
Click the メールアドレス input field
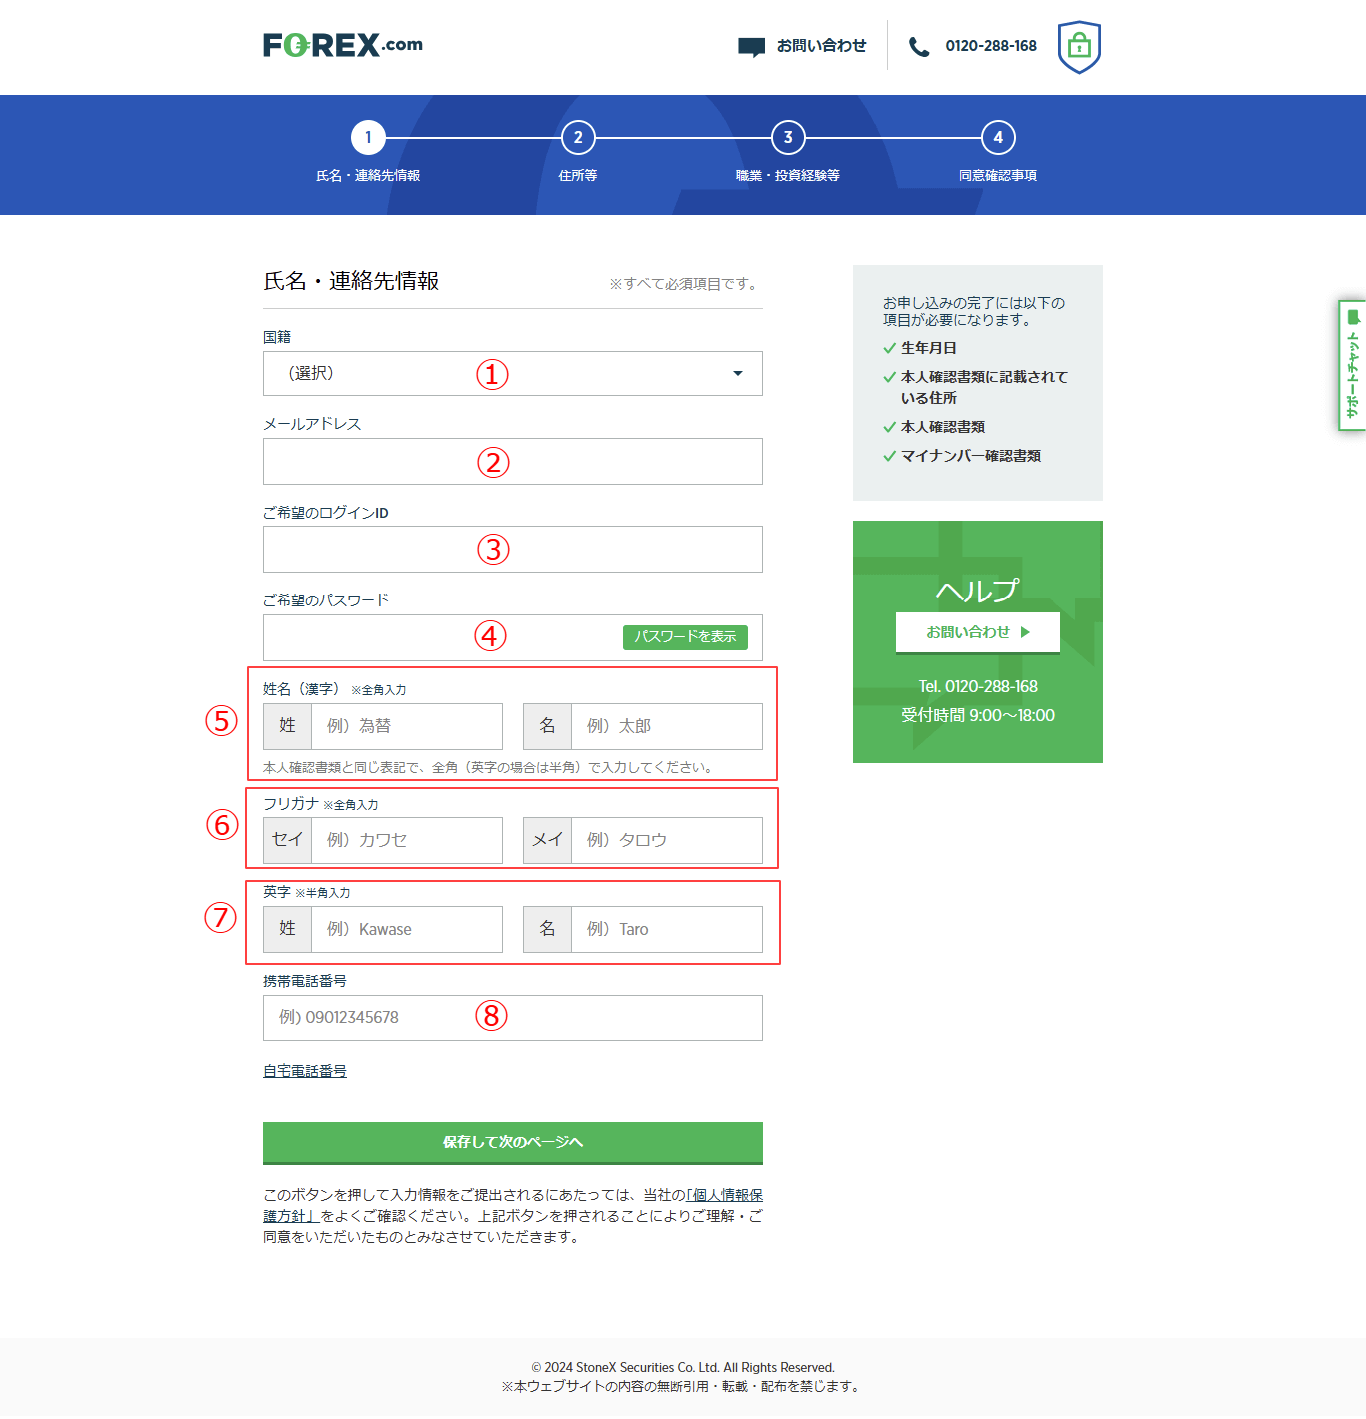tap(512, 461)
